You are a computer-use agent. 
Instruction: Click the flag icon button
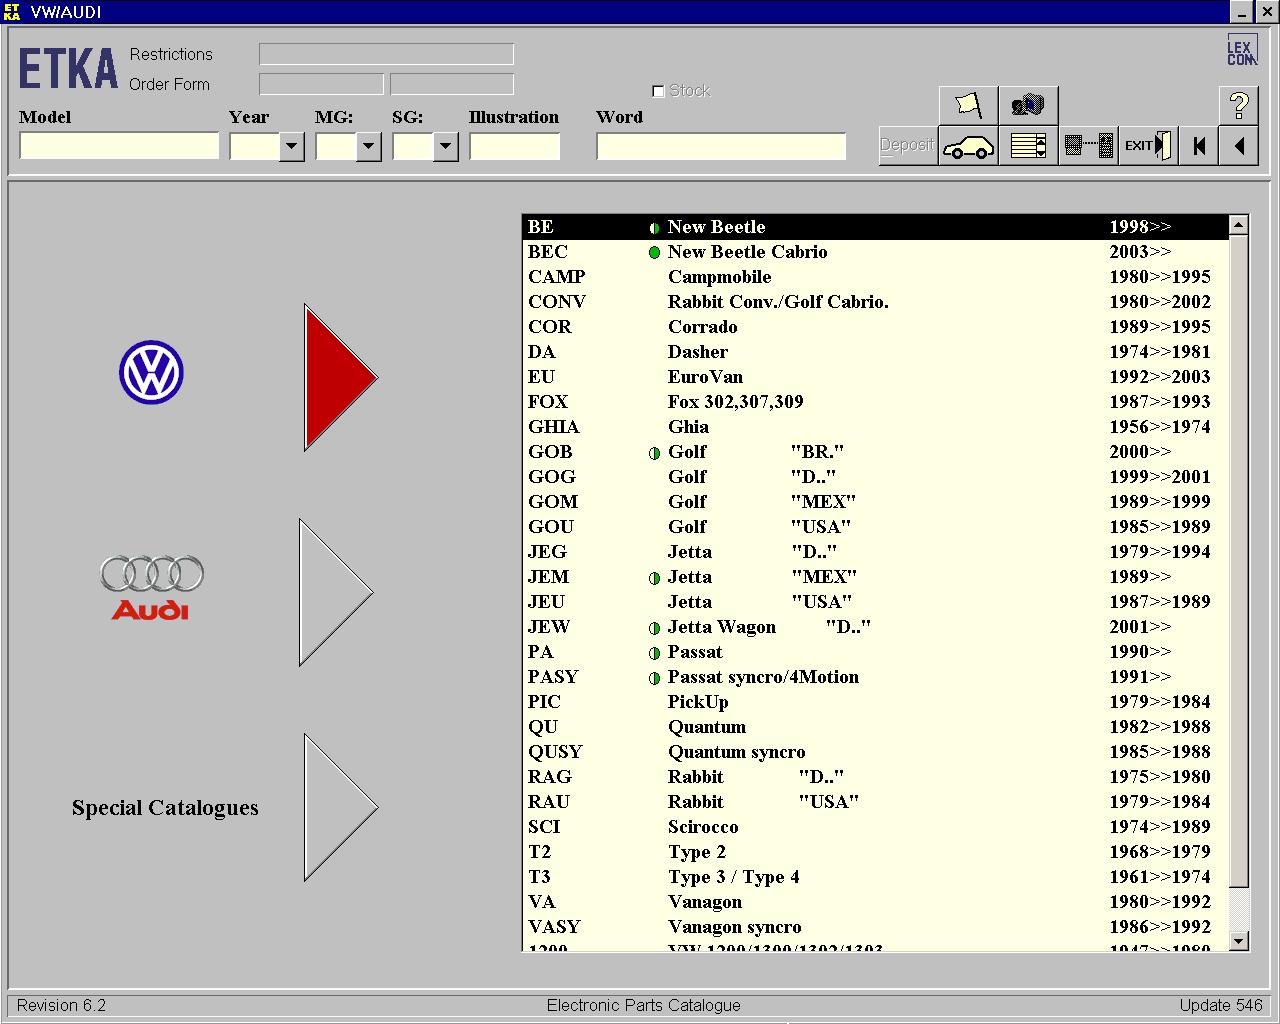click(x=968, y=105)
